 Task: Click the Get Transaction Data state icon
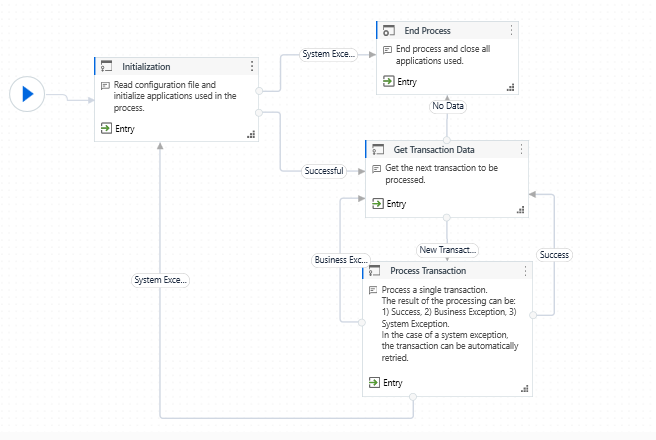pos(378,150)
